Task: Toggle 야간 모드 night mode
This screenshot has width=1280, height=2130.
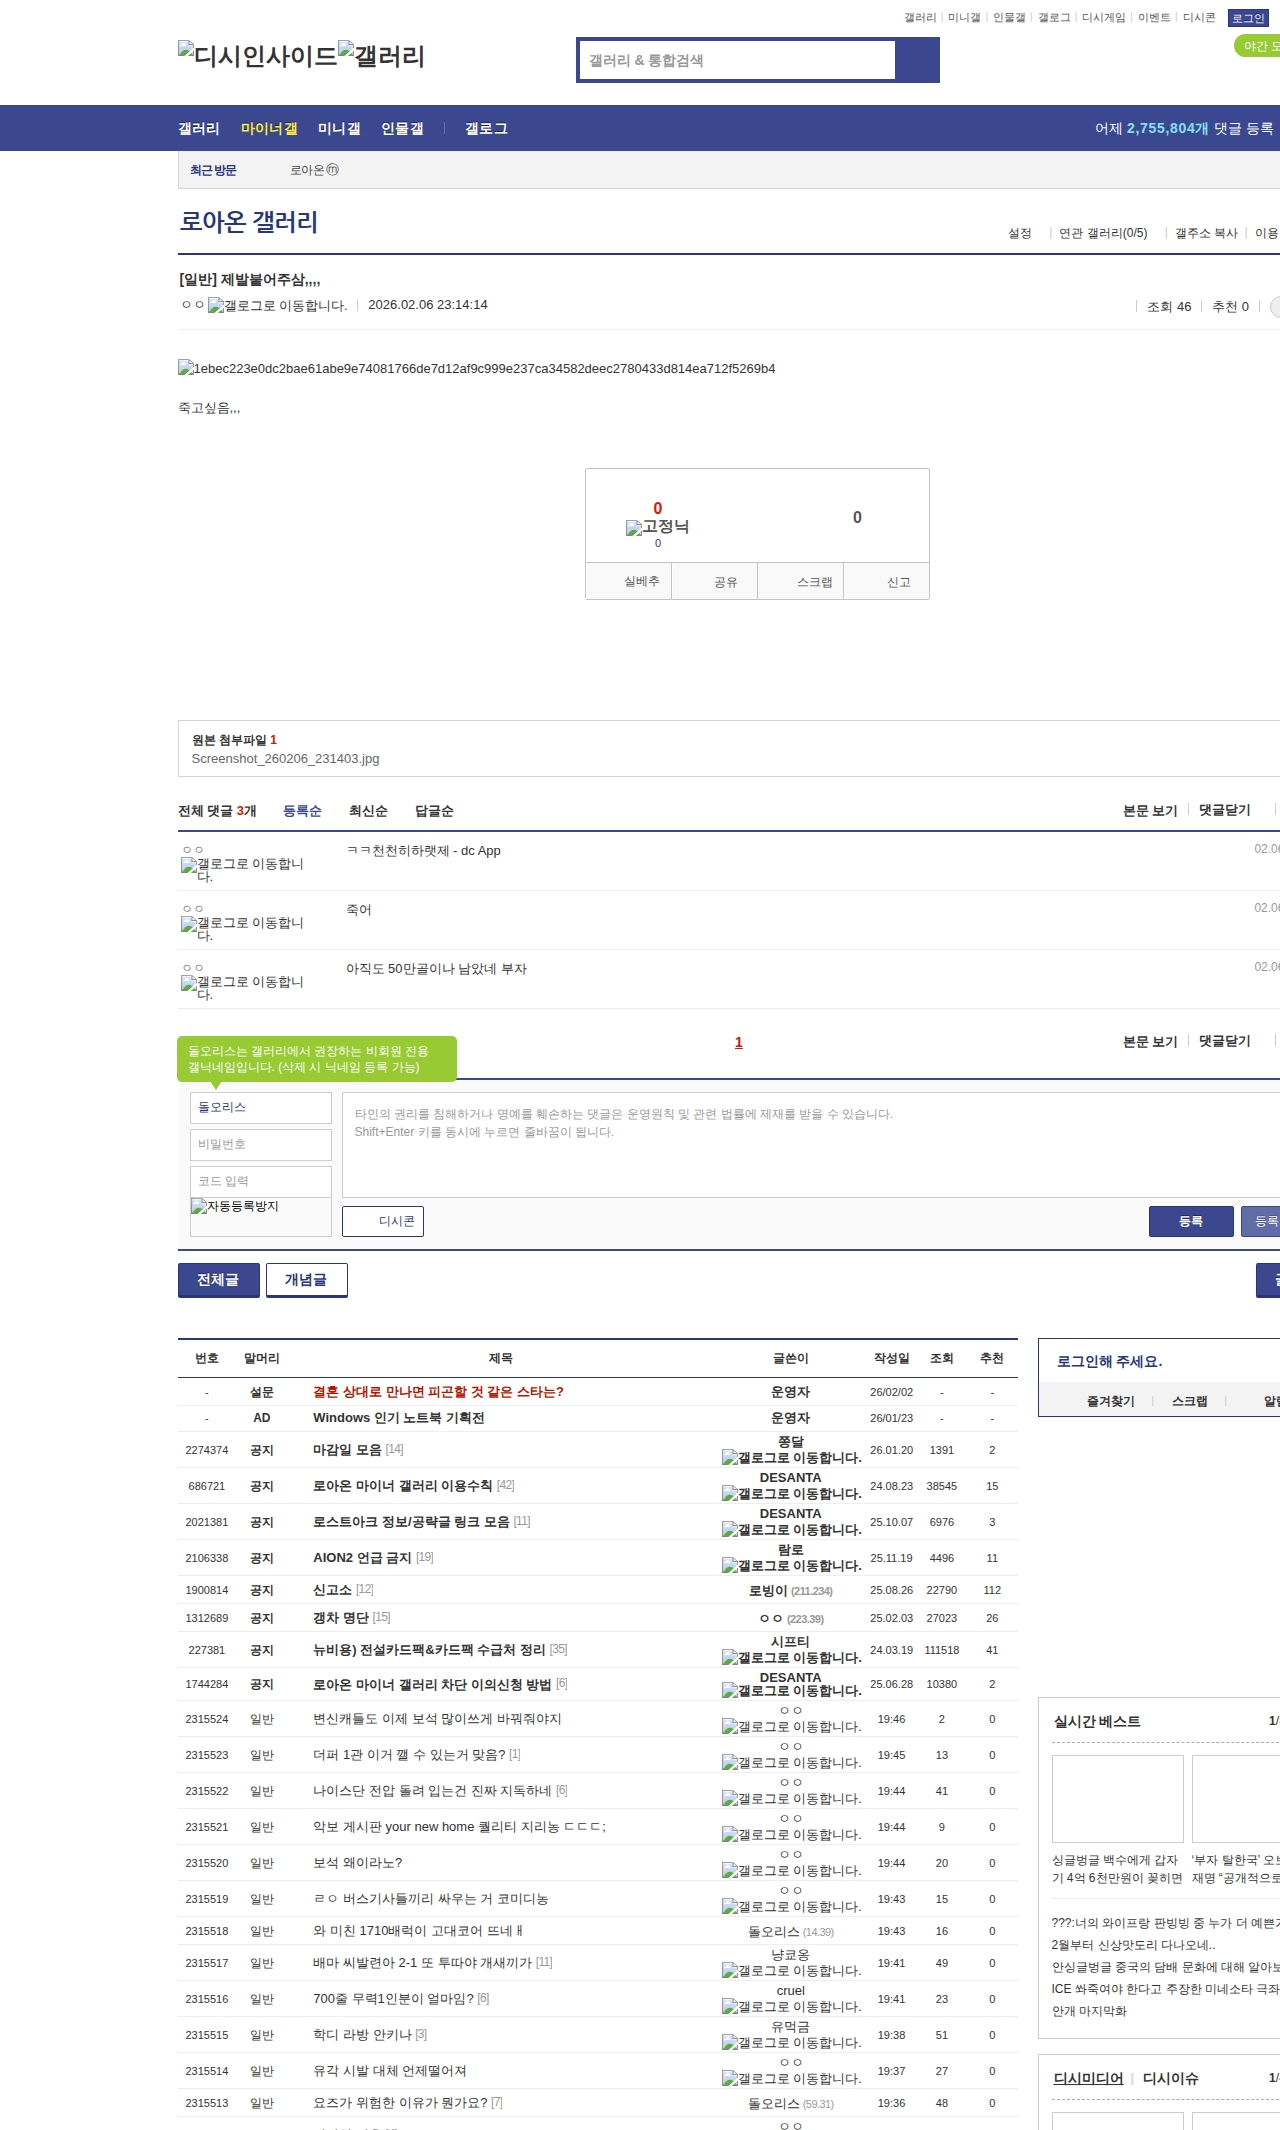Action: (x=1258, y=46)
